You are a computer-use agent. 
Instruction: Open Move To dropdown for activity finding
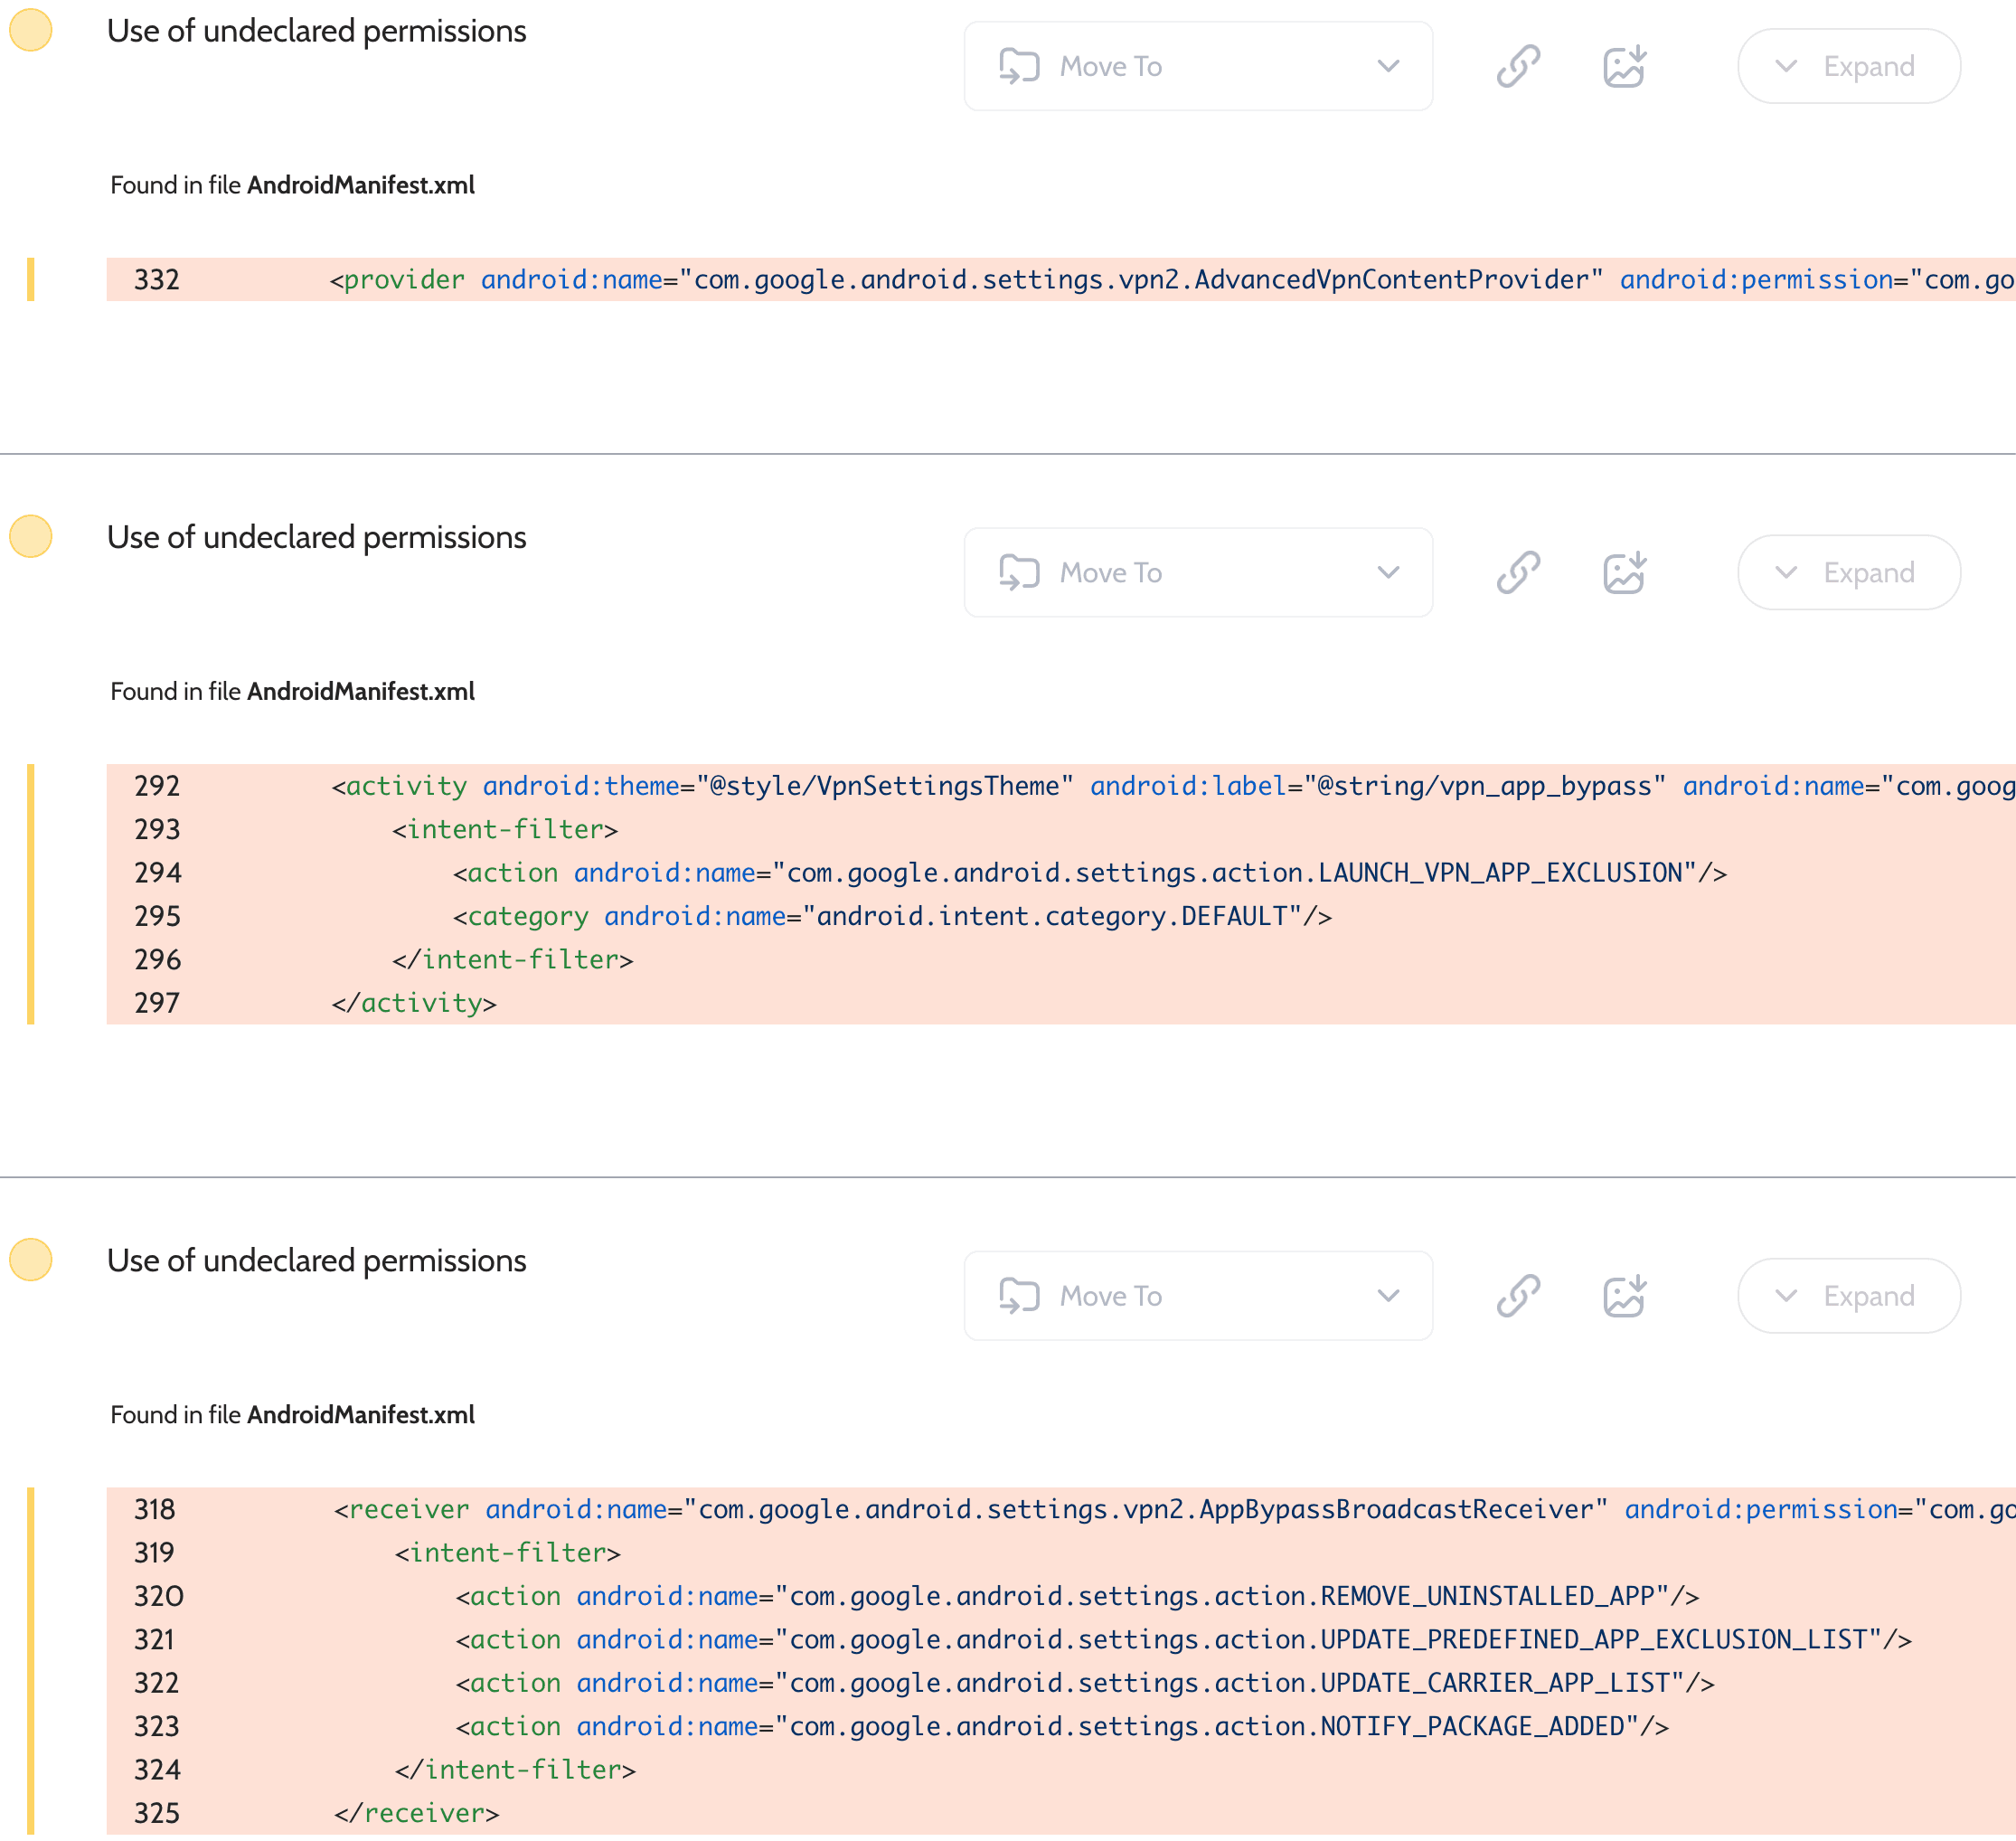1197,572
